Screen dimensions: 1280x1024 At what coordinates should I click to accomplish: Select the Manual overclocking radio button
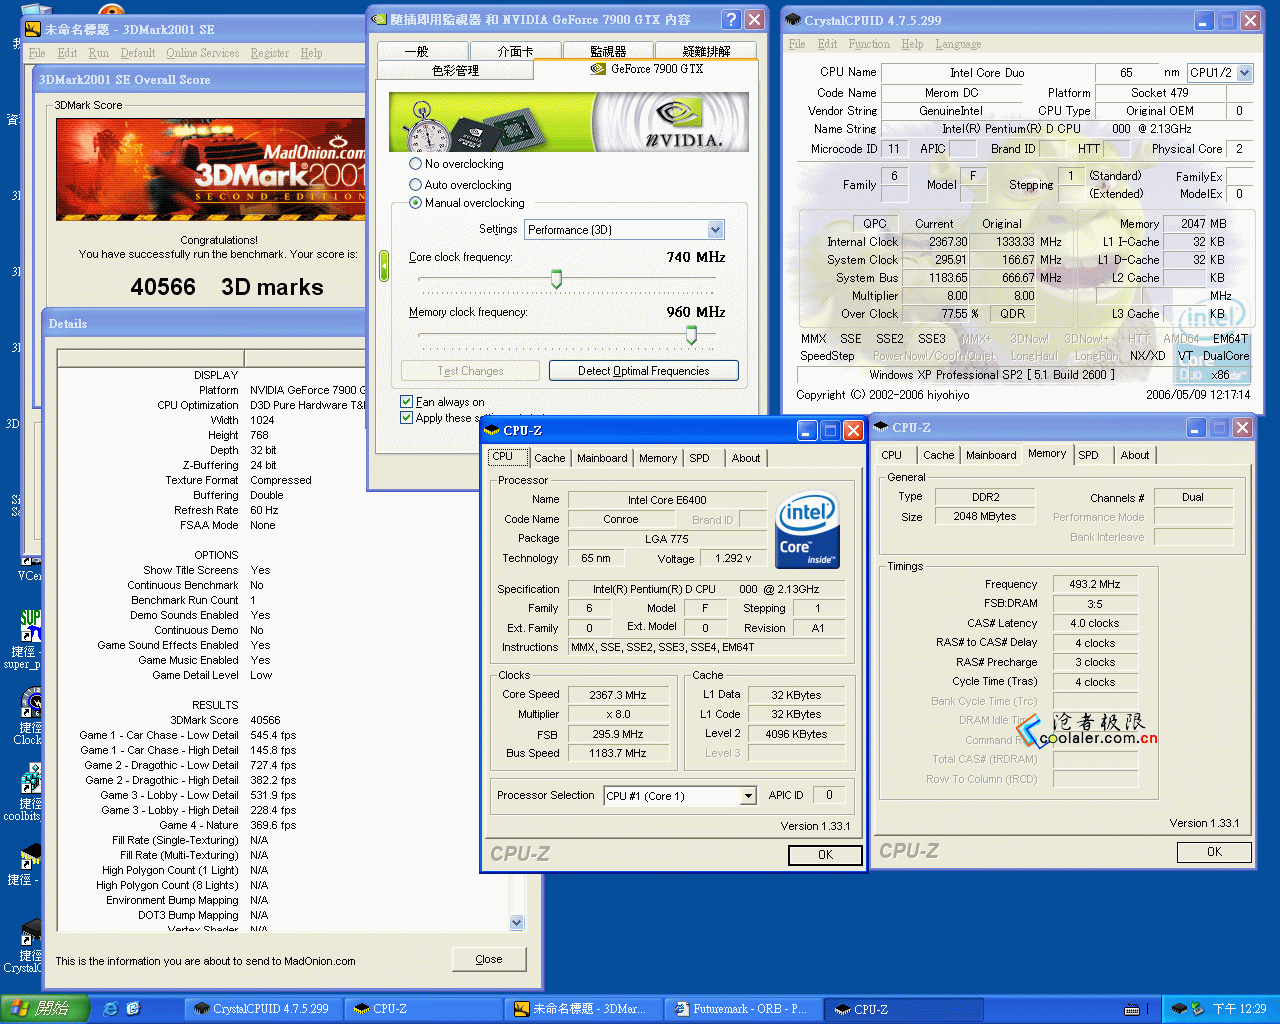tap(415, 202)
